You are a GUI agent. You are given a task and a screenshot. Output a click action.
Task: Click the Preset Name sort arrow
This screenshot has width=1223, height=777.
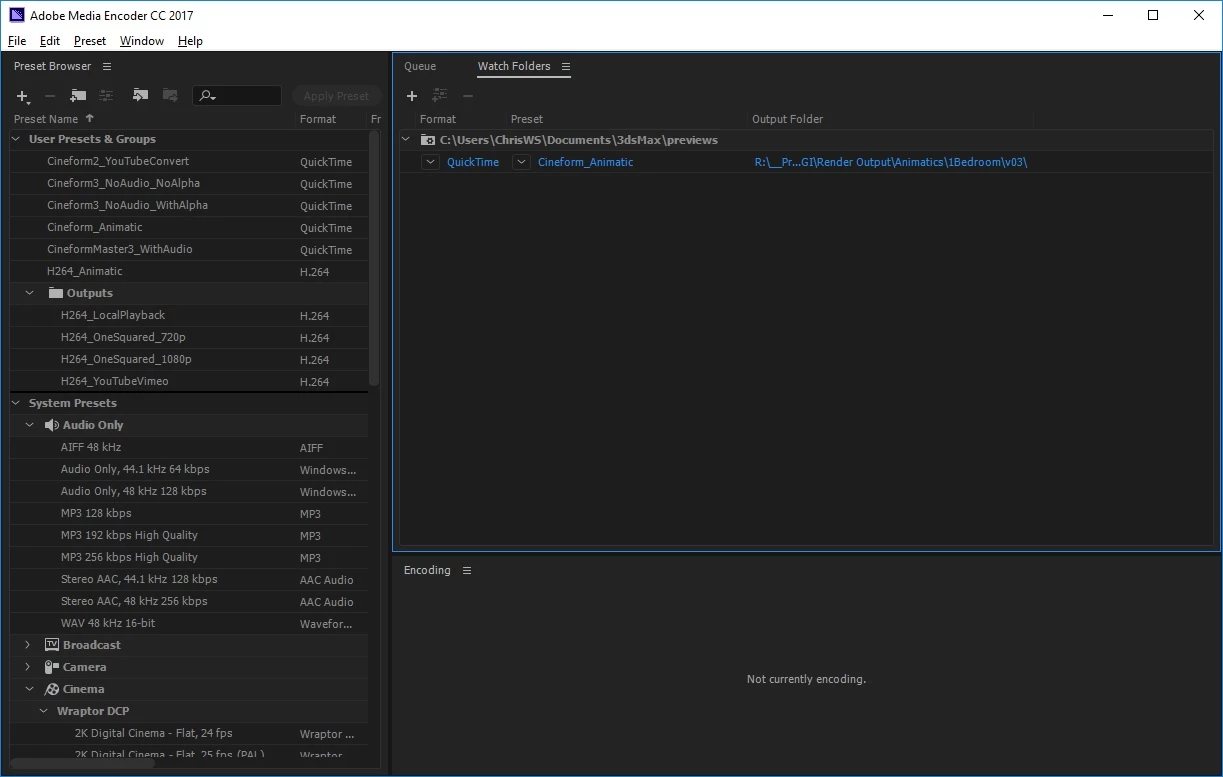click(90, 118)
